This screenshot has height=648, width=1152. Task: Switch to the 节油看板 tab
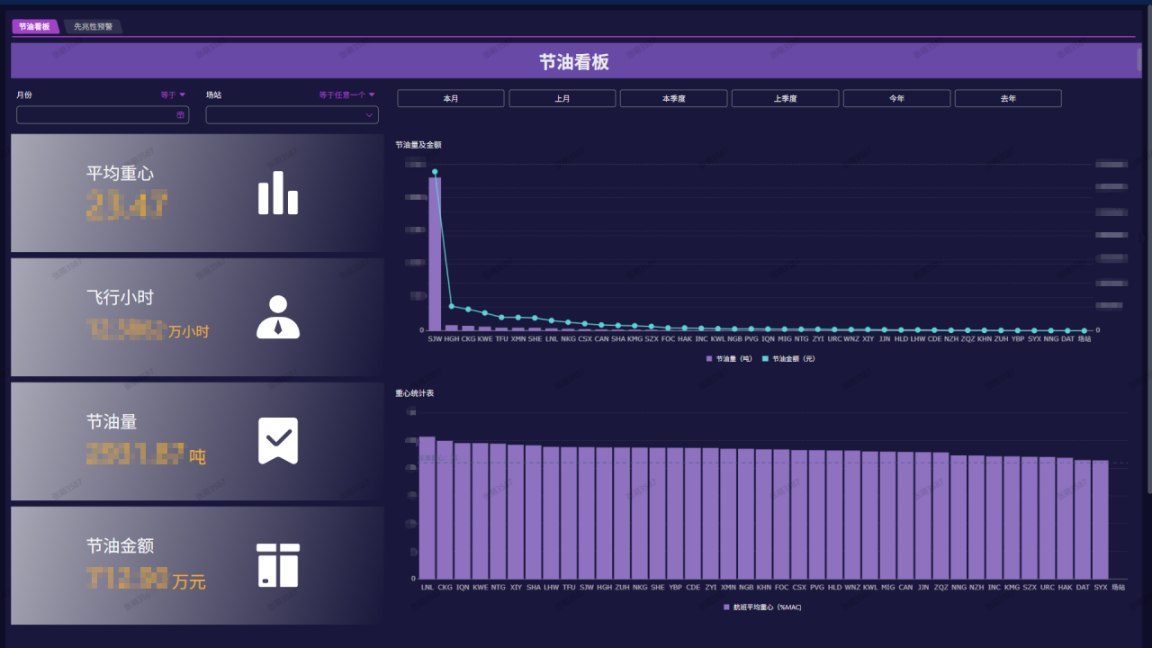(x=35, y=26)
